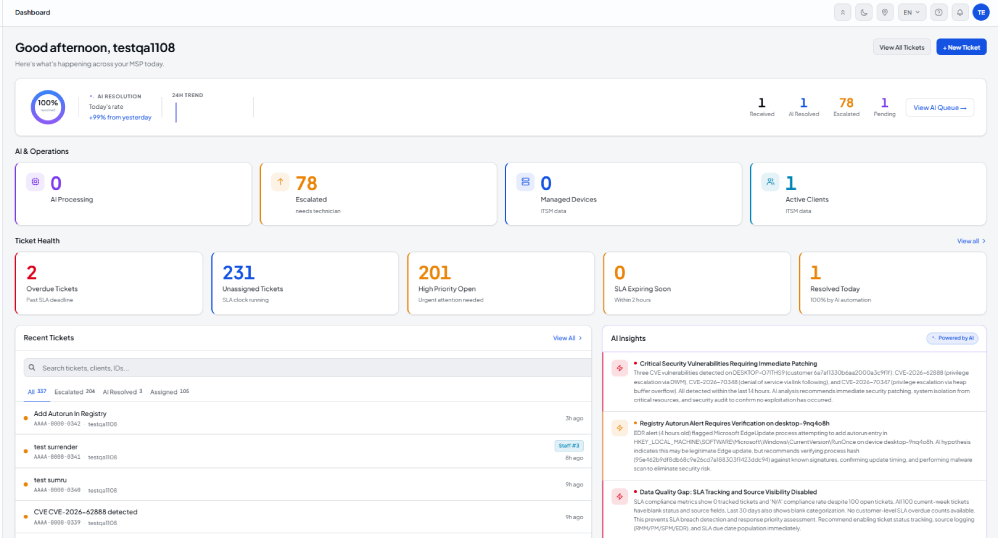Click the Resolved Today label
998x538 pixels.
coord(834,288)
